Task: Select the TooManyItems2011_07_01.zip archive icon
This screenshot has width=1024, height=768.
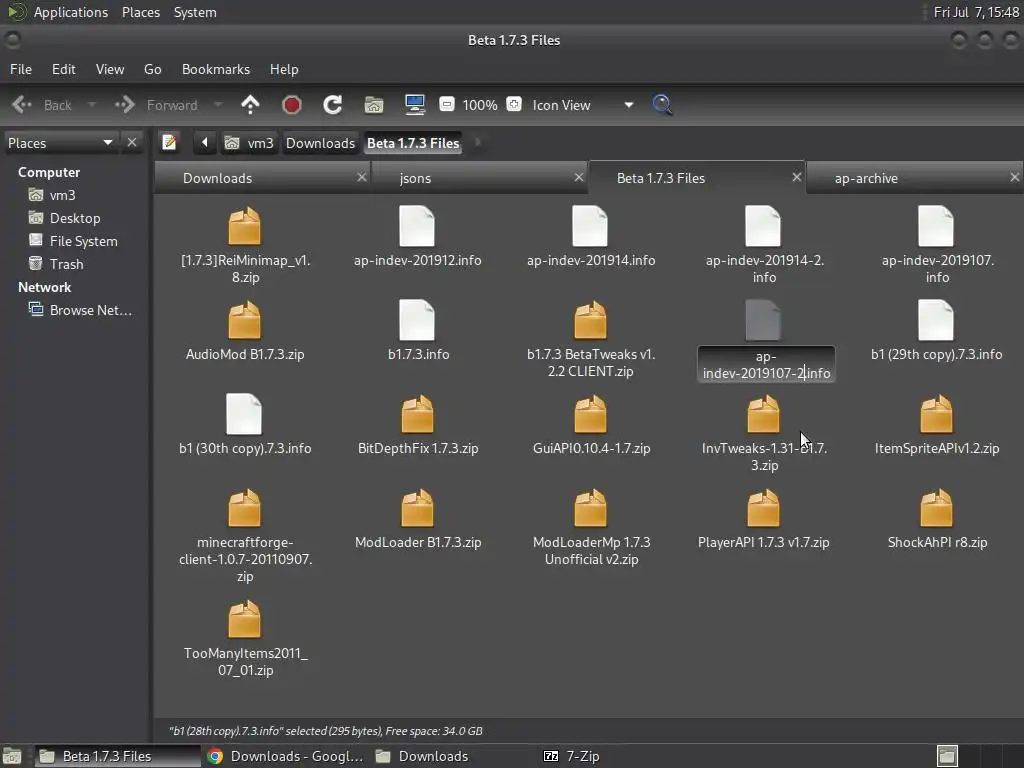Action: click(x=244, y=619)
